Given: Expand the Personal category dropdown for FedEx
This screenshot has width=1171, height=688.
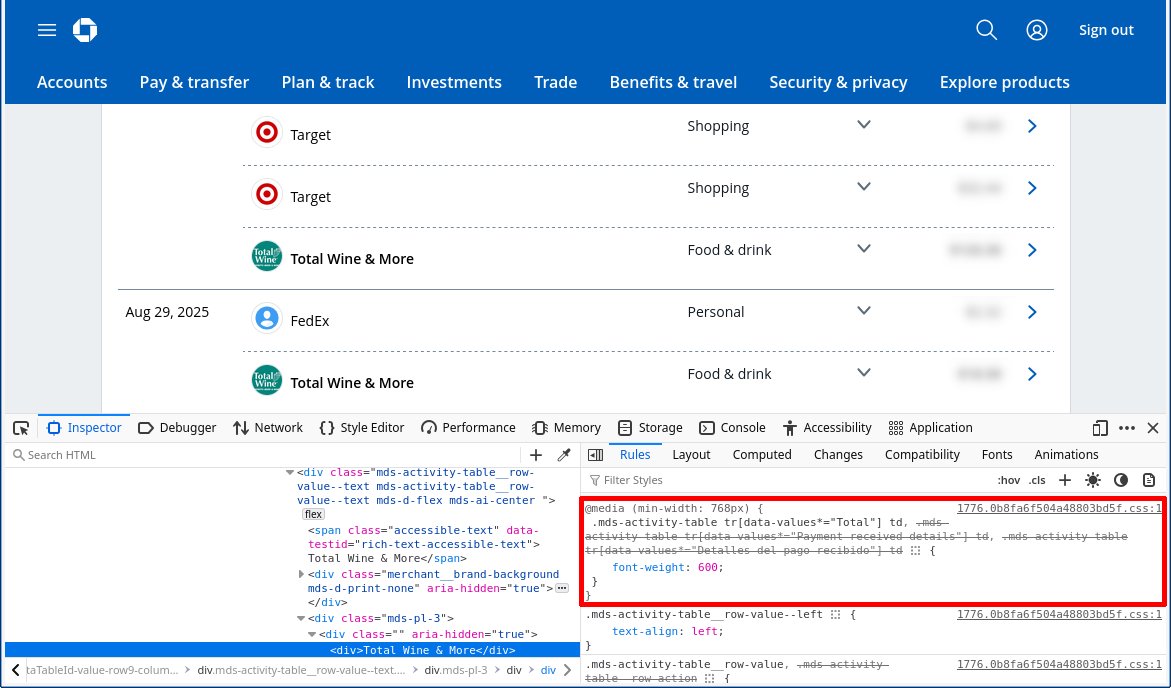Looking at the screenshot, I should pyautogui.click(x=864, y=311).
